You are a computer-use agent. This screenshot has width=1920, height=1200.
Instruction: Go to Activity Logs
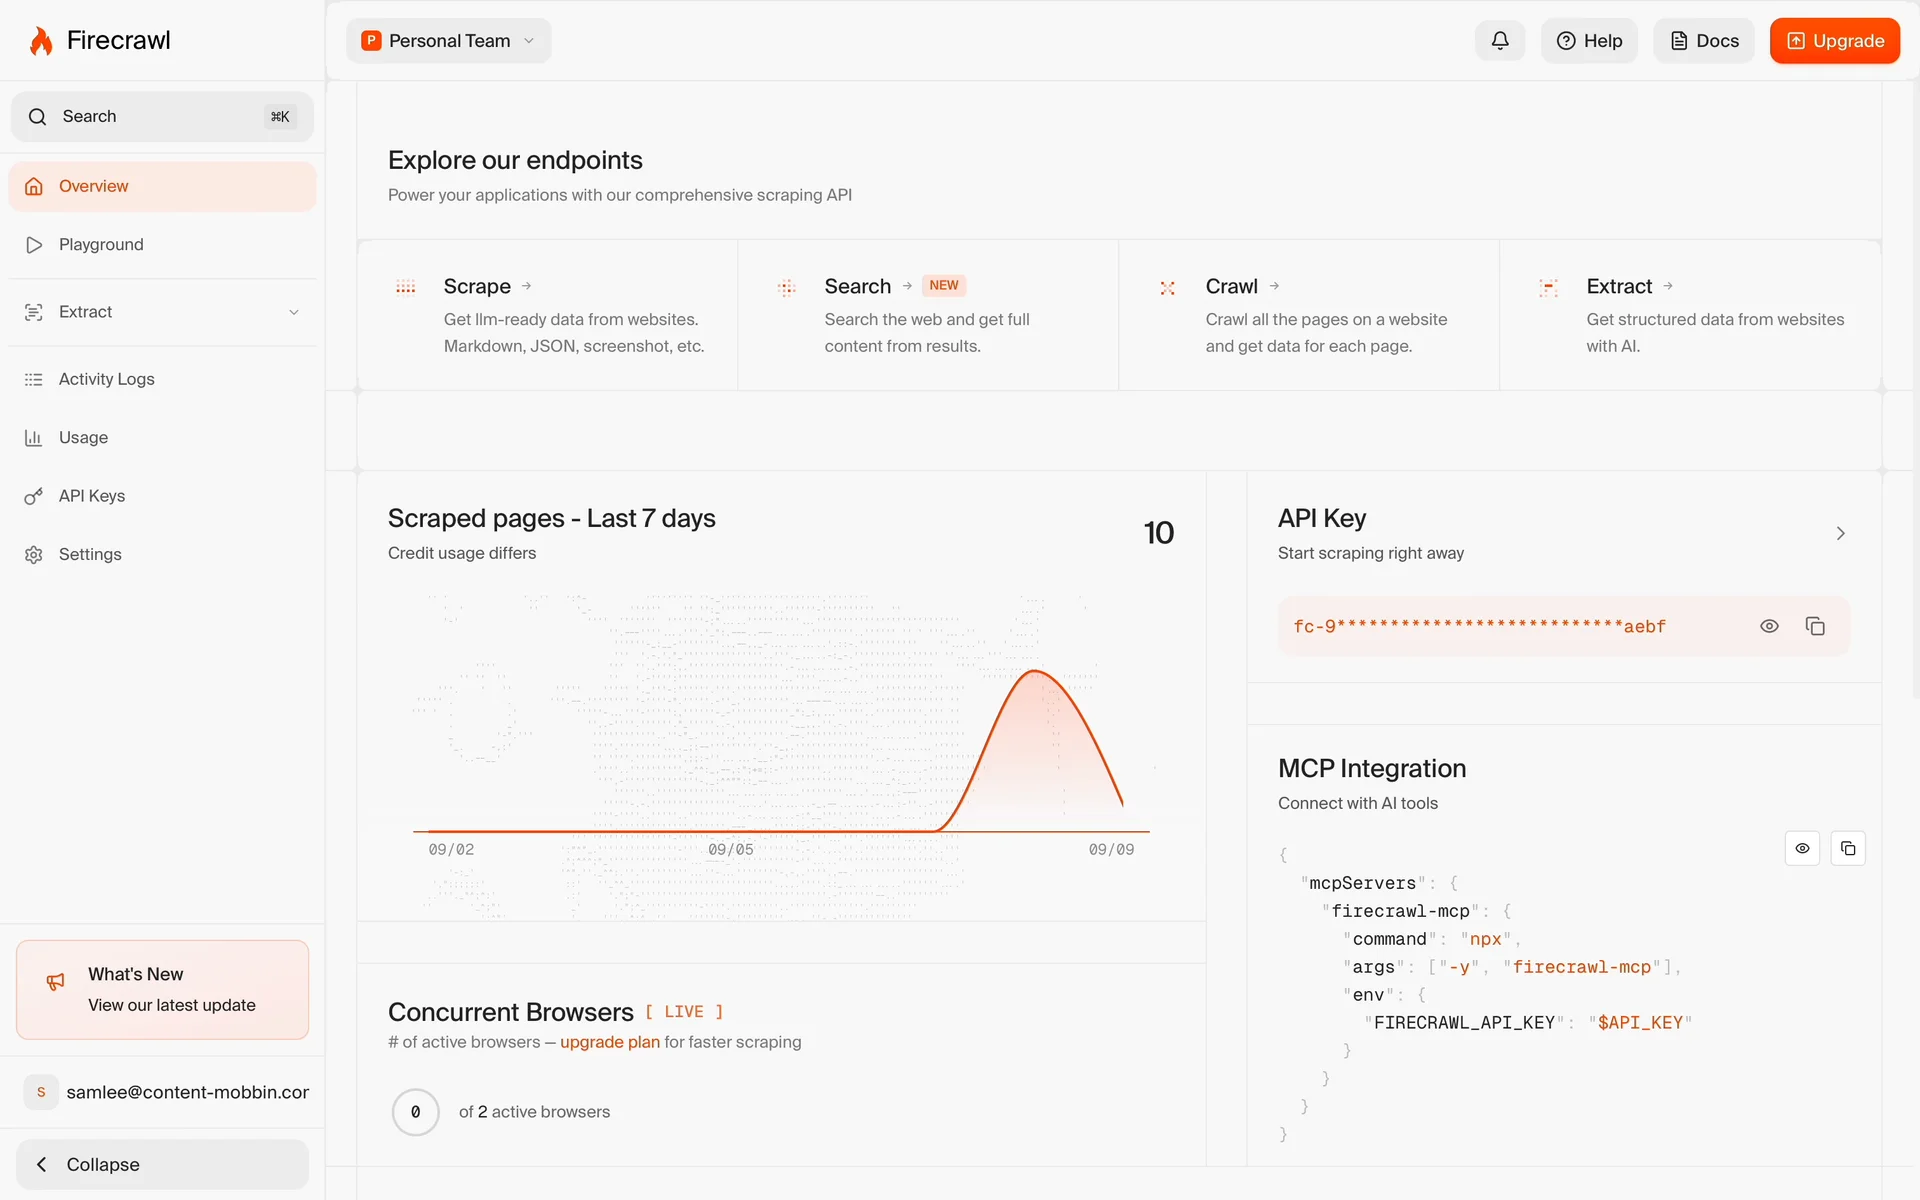coord(106,379)
